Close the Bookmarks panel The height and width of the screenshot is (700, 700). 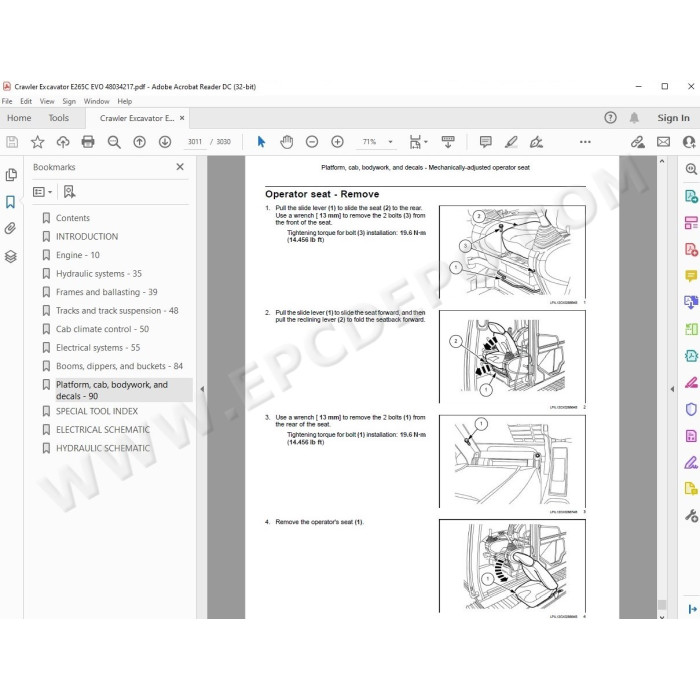(180, 167)
